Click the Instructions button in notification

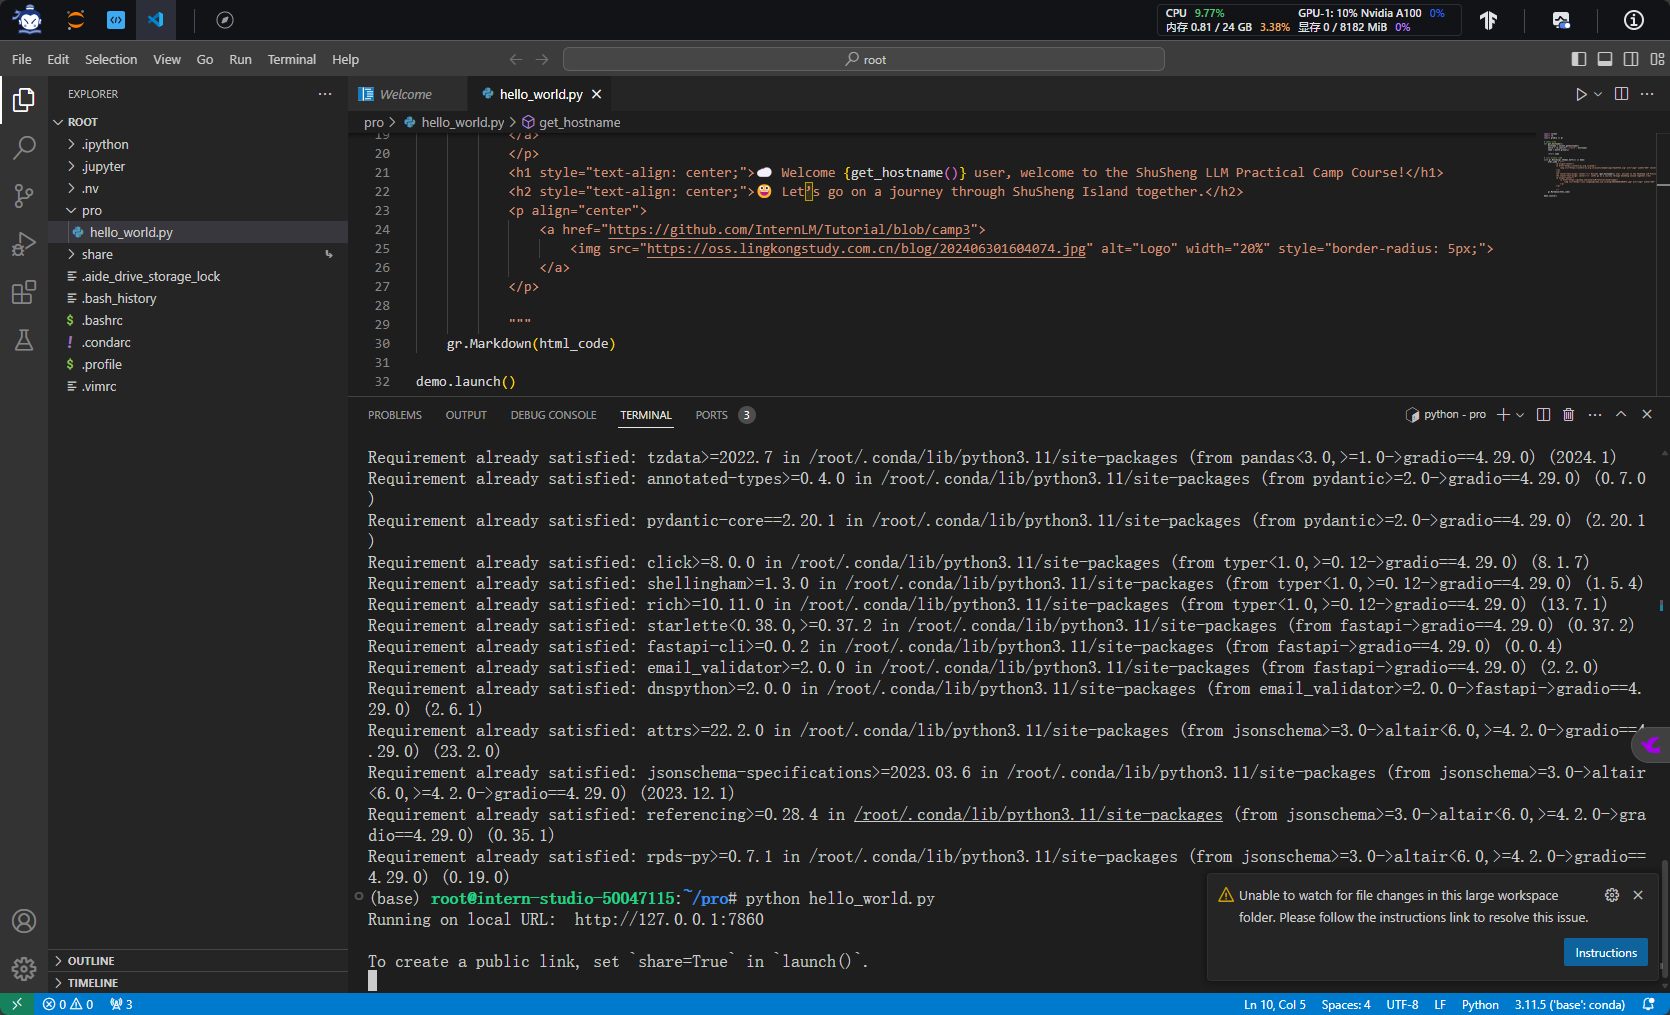pyautogui.click(x=1606, y=953)
